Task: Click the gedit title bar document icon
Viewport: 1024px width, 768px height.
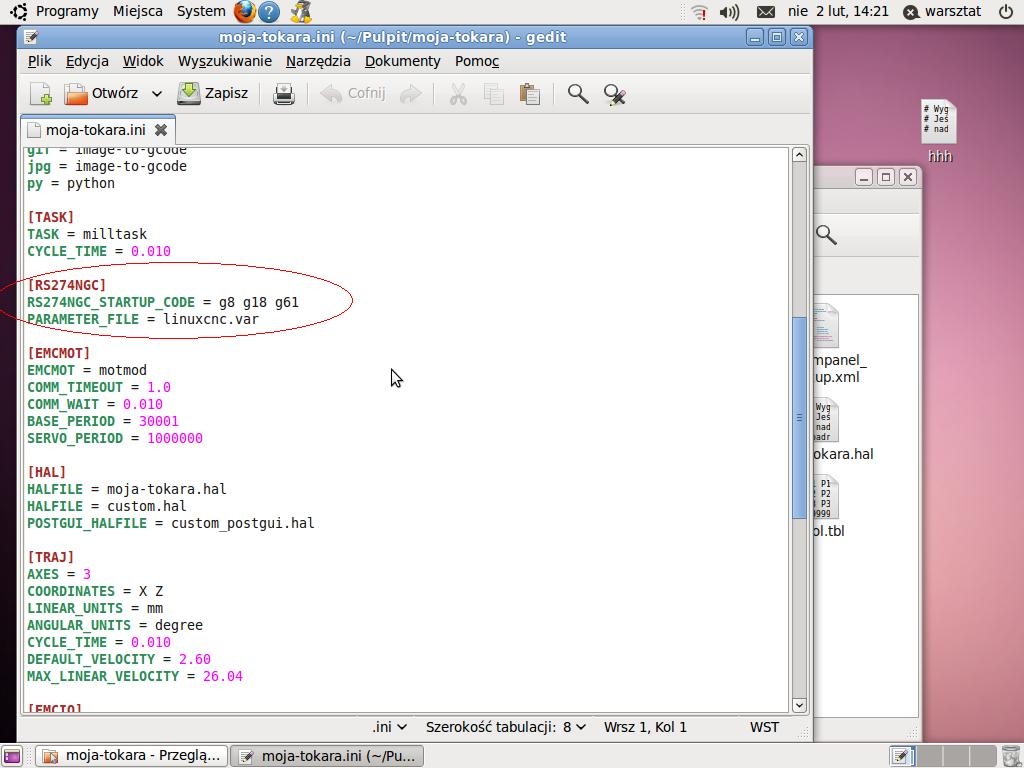Action: point(30,37)
